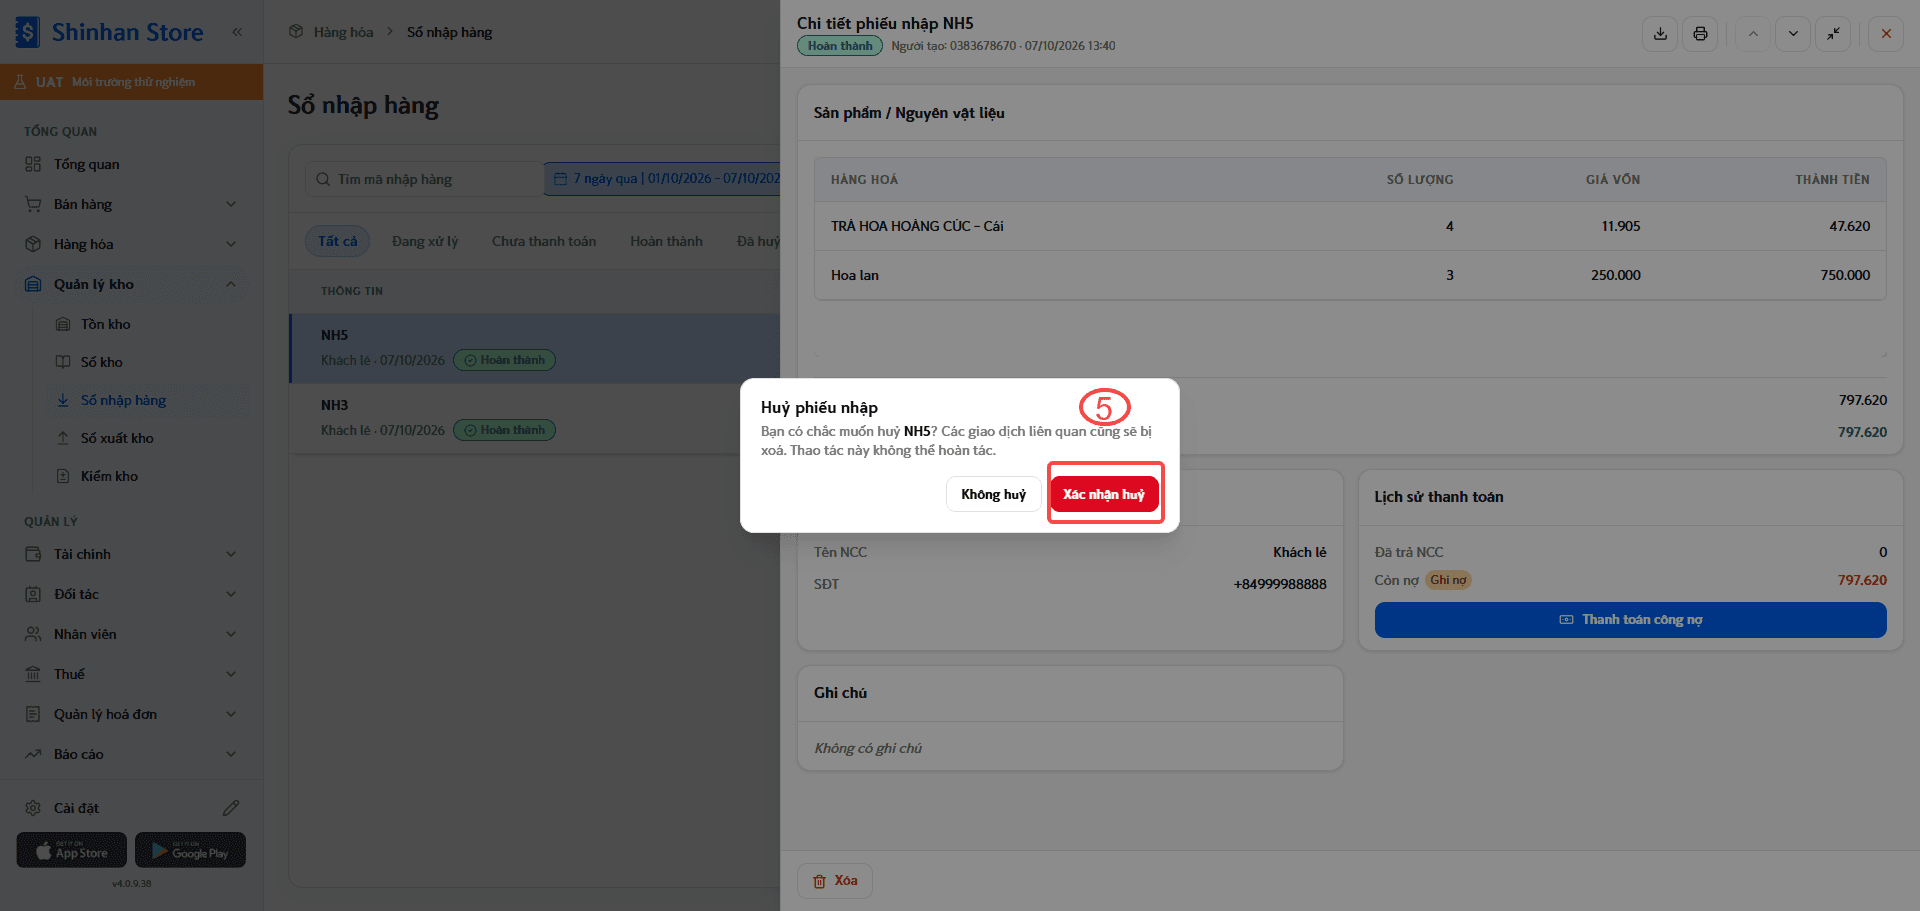Expand the Báo cáo menu
The image size is (1920, 911).
click(x=131, y=754)
